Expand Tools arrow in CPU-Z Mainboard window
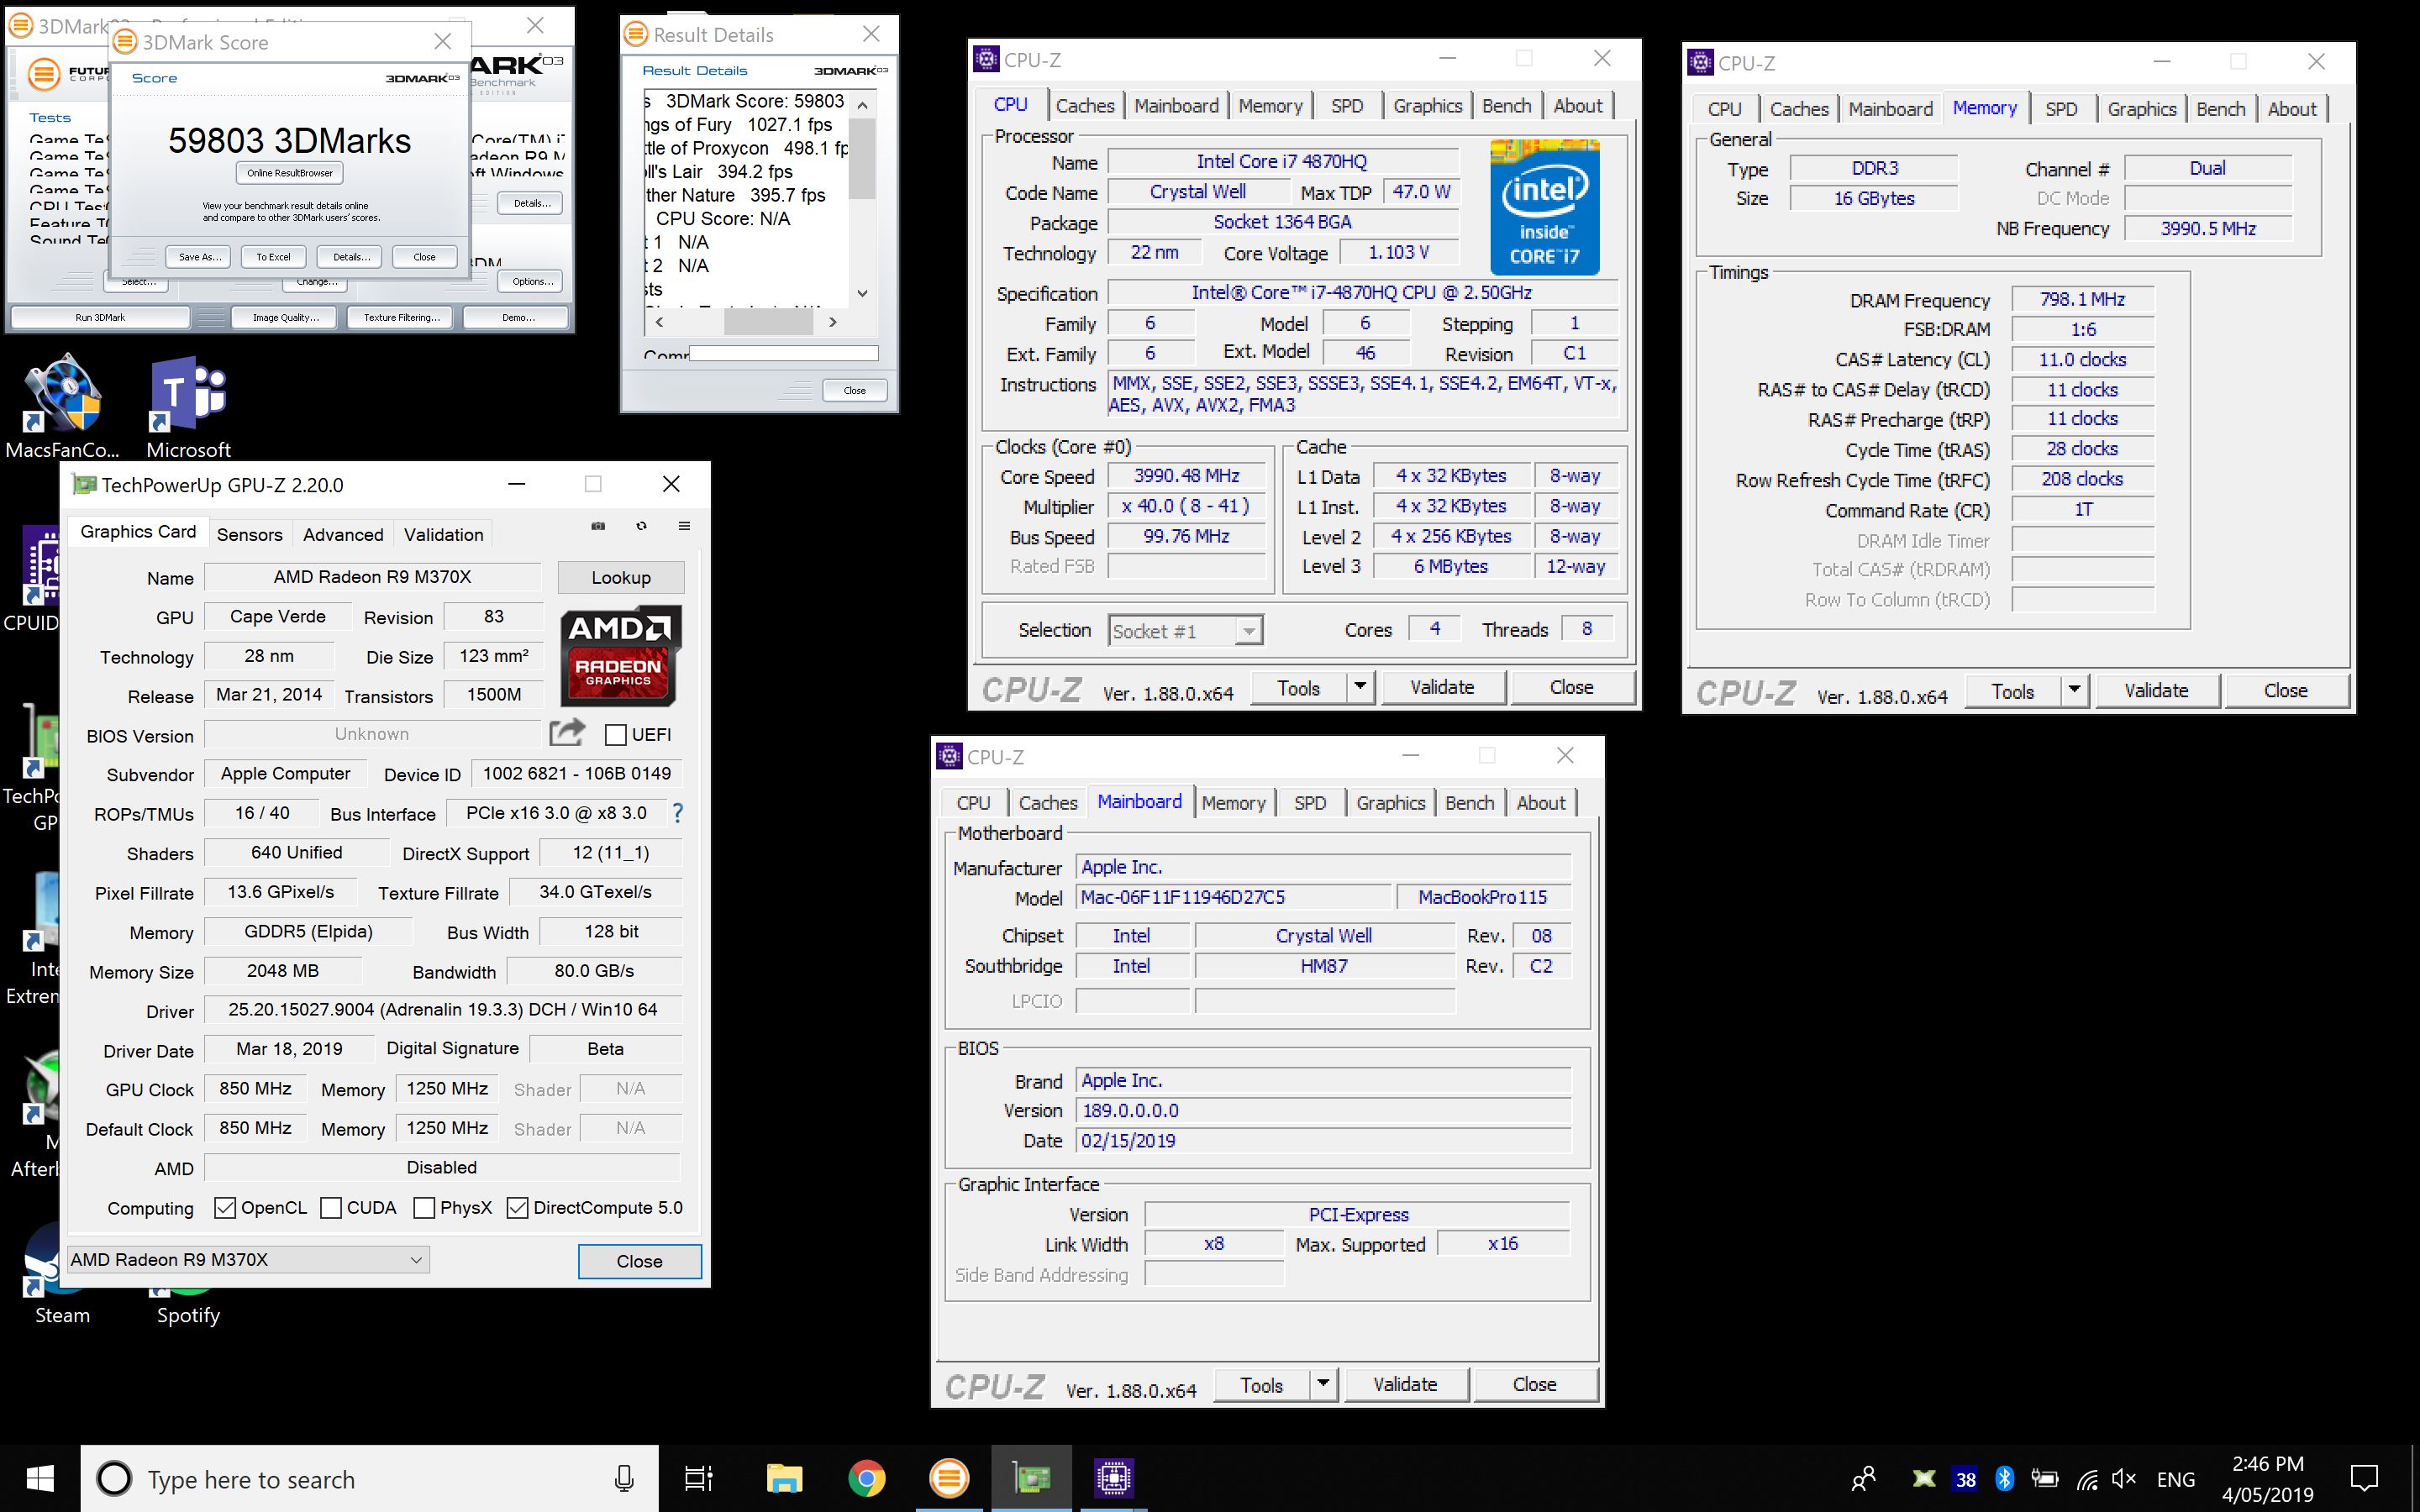Screen dimensions: 2420x1512 pyautogui.click(x=1322, y=1385)
